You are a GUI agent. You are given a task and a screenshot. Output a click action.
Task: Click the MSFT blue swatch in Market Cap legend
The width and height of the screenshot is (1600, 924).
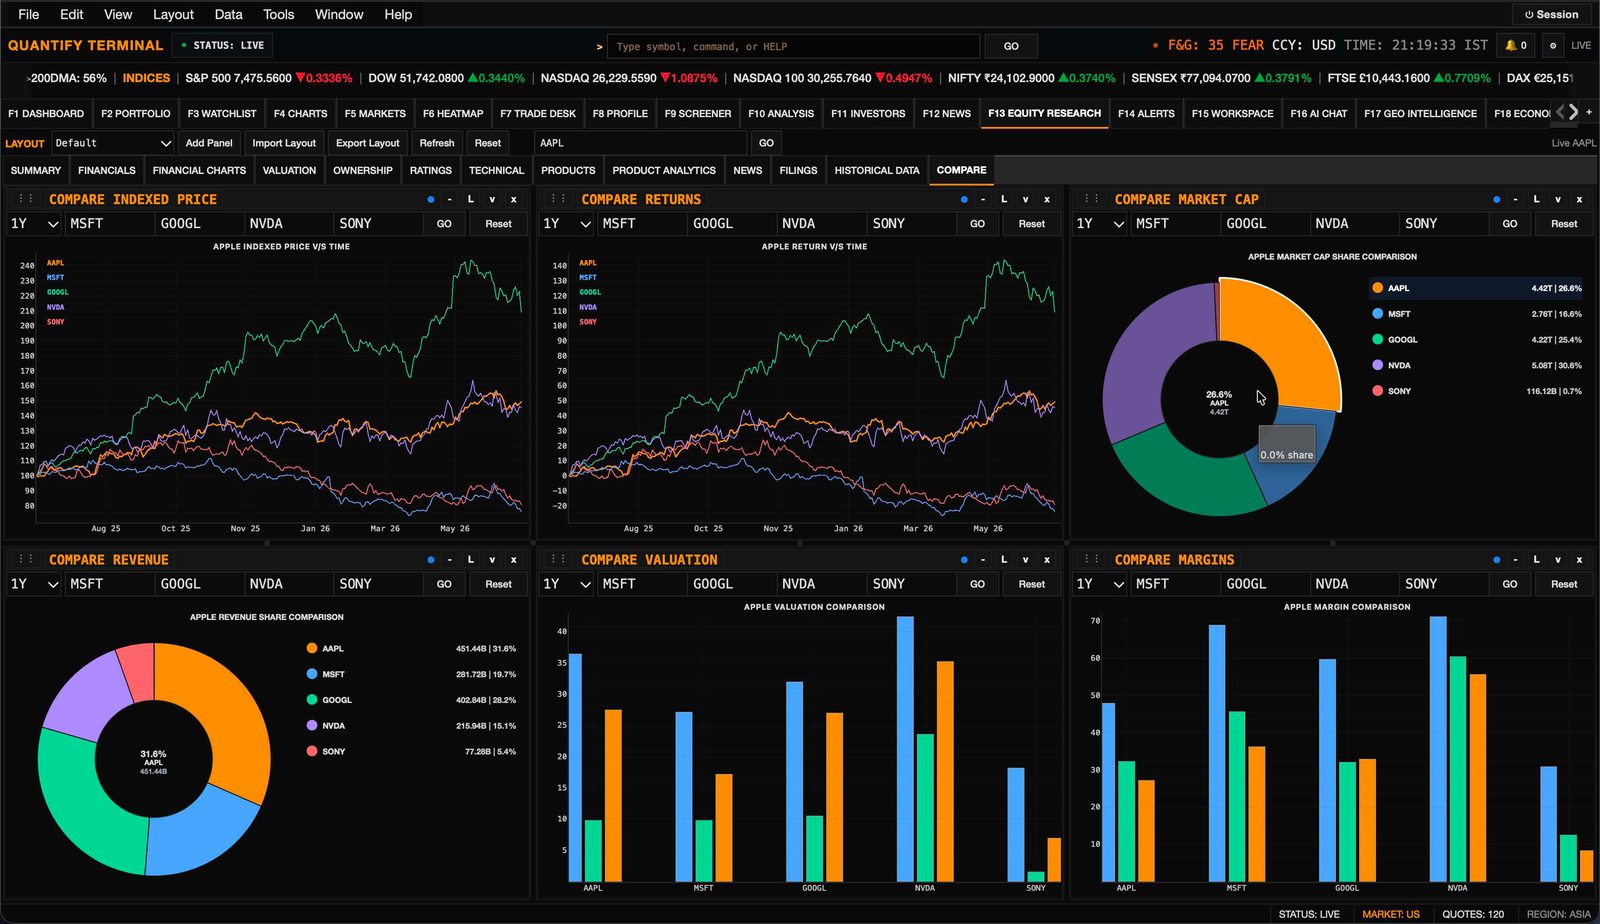[1378, 314]
